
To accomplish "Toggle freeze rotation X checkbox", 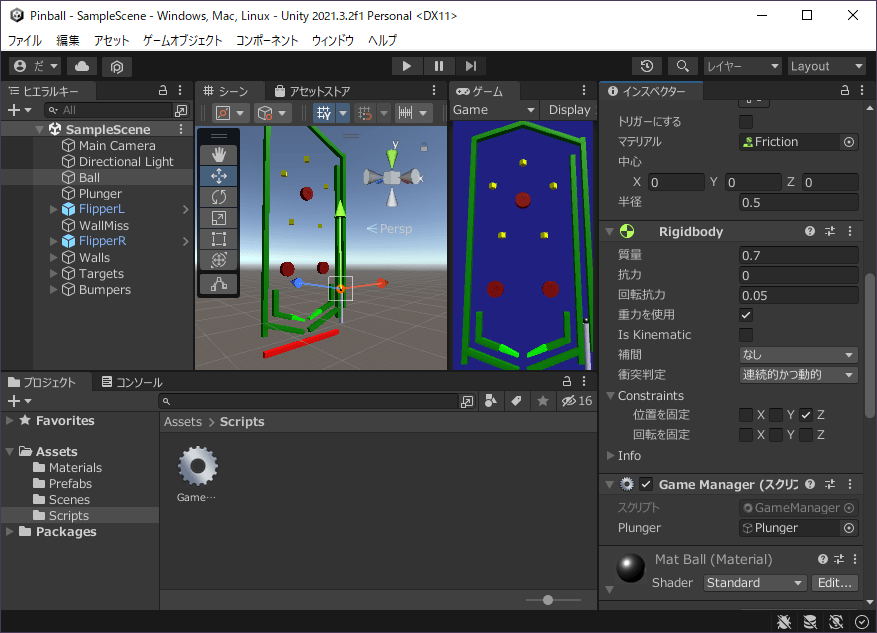I will click(746, 435).
